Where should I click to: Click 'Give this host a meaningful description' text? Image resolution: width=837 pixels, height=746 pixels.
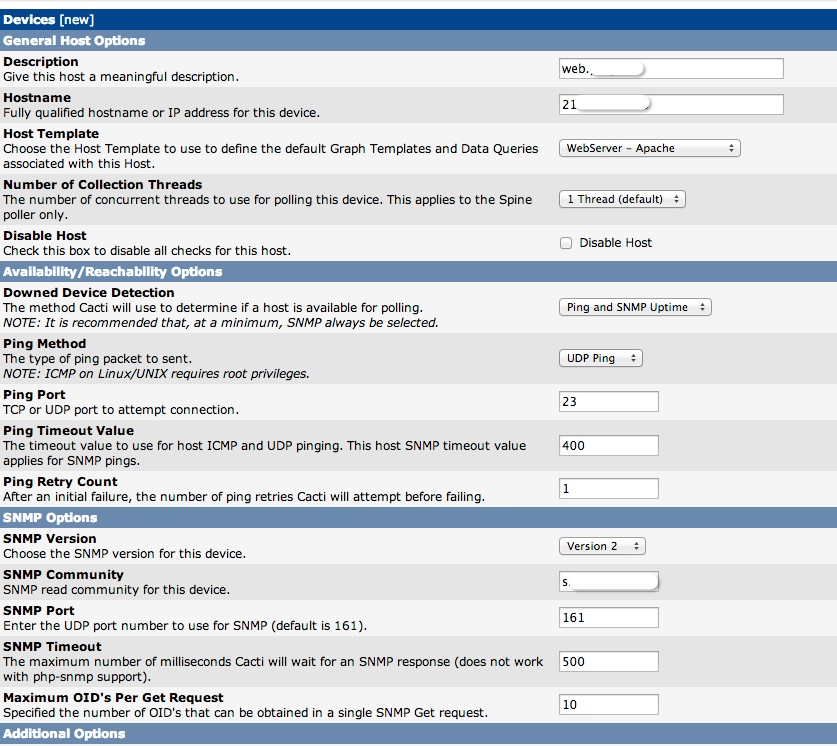[x=121, y=77]
